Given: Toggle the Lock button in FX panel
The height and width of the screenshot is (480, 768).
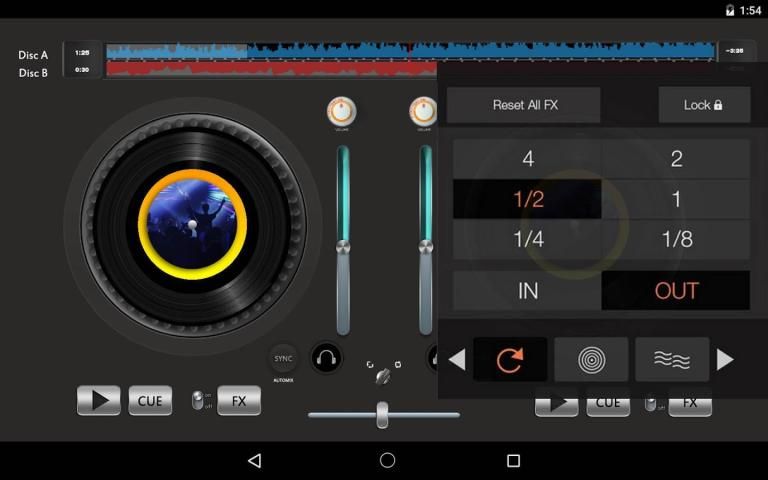Looking at the screenshot, I should pyautogui.click(x=703, y=105).
